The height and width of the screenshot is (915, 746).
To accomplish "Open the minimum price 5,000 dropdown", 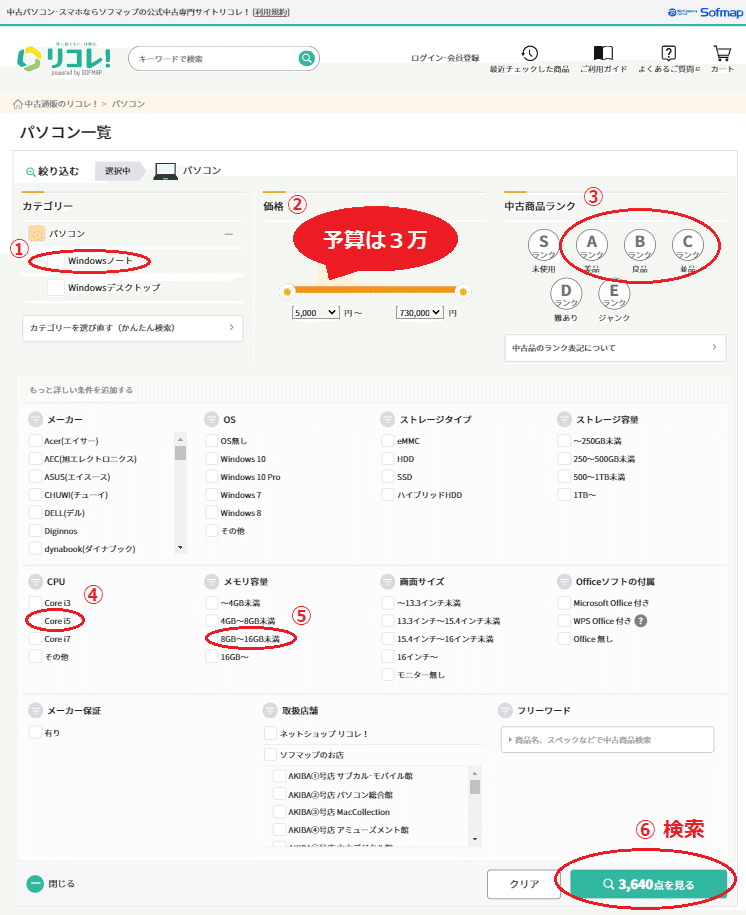I will click(x=315, y=313).
